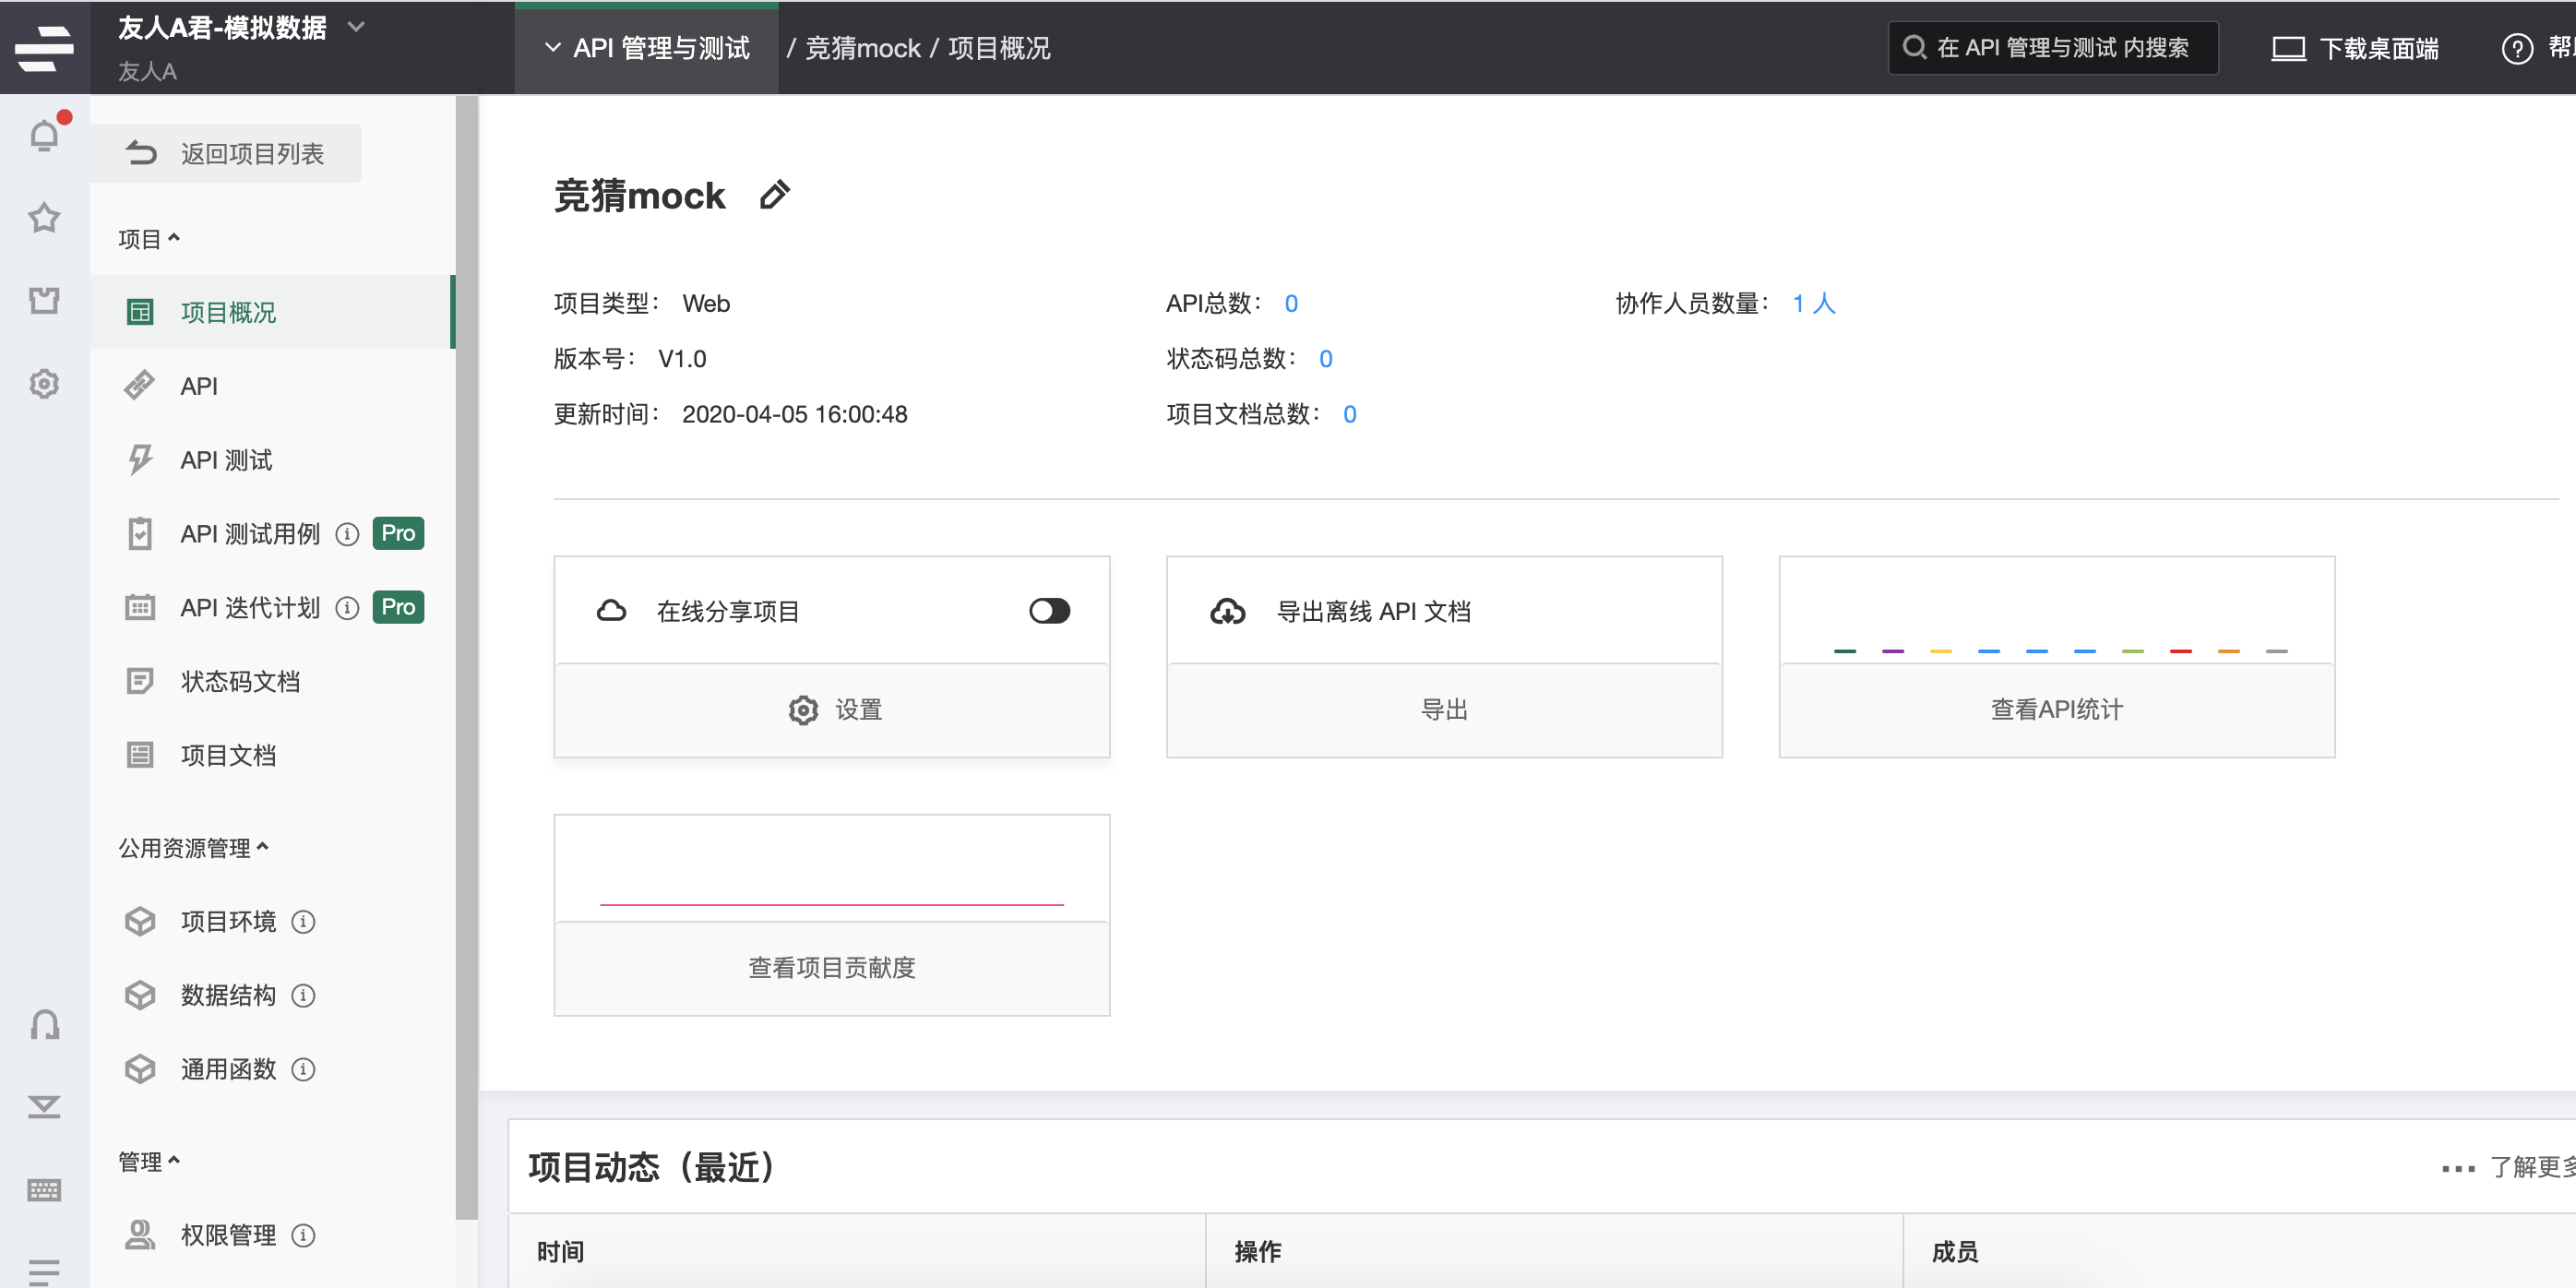Open 通用函数 in the sidebar
Screen dimensions: 2576x1288
pos(228,1068)
